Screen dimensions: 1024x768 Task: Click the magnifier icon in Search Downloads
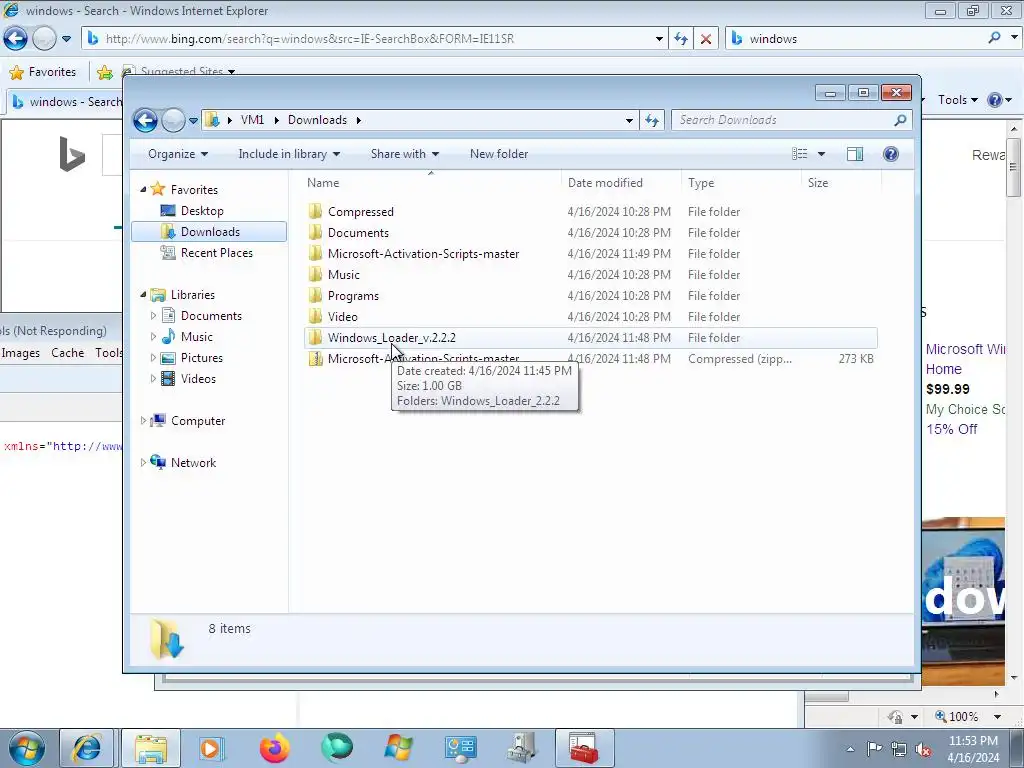[x=900, y=120]
